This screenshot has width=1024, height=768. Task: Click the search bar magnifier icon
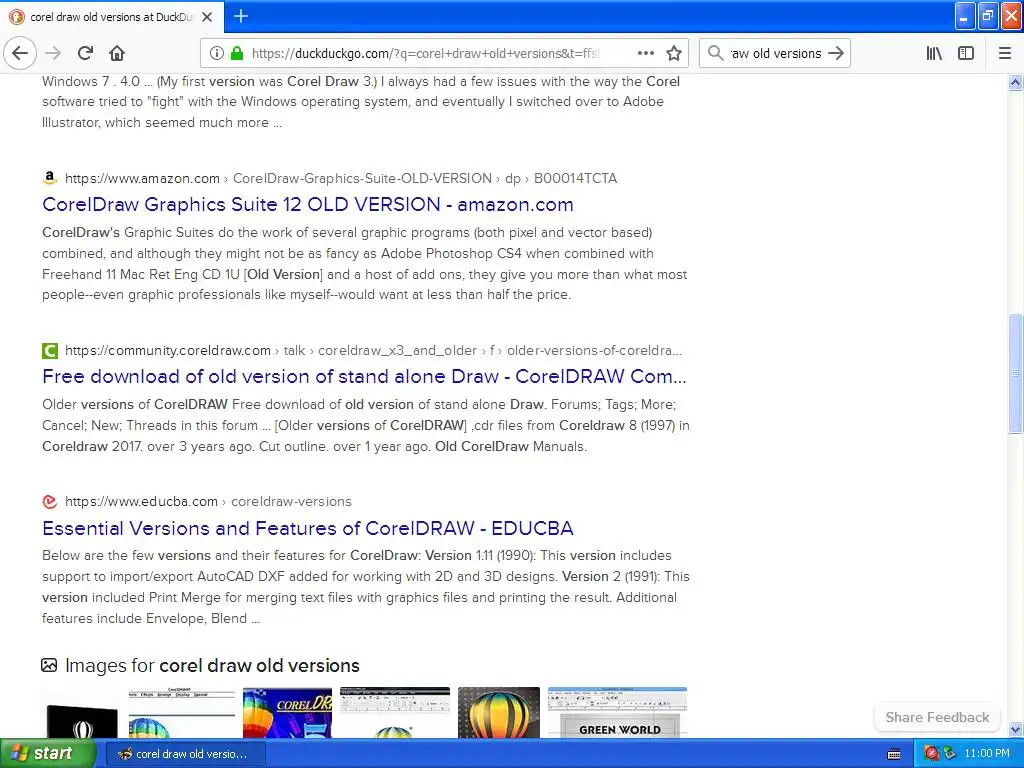[x=716, y=53]
